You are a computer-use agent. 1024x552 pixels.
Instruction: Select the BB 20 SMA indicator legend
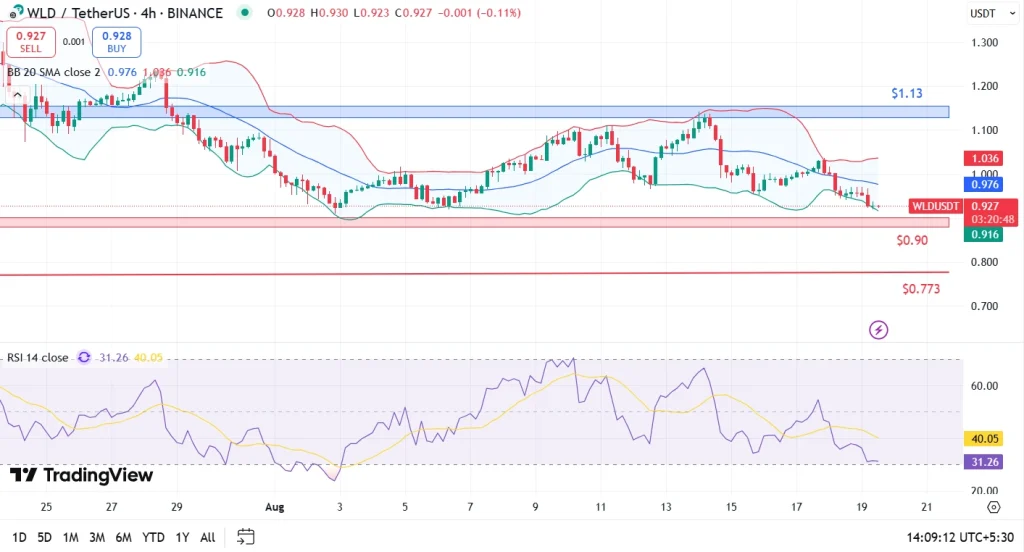[x=49, y=72]
